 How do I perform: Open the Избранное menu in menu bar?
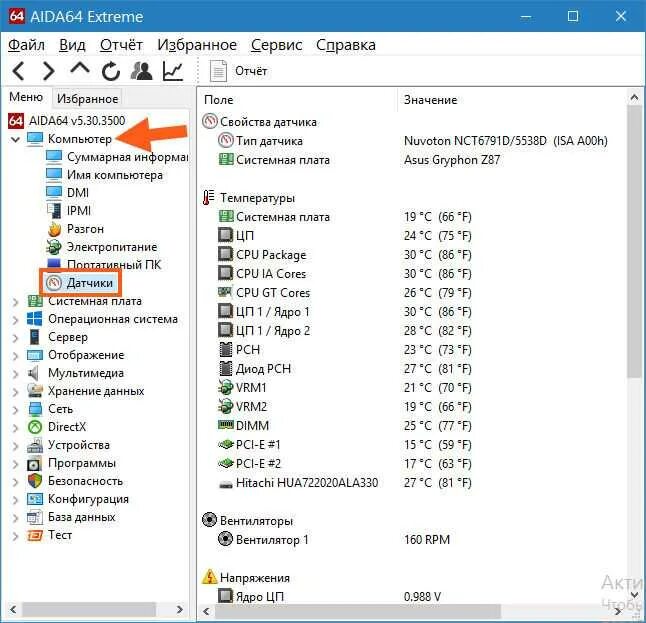click(197, 44)
